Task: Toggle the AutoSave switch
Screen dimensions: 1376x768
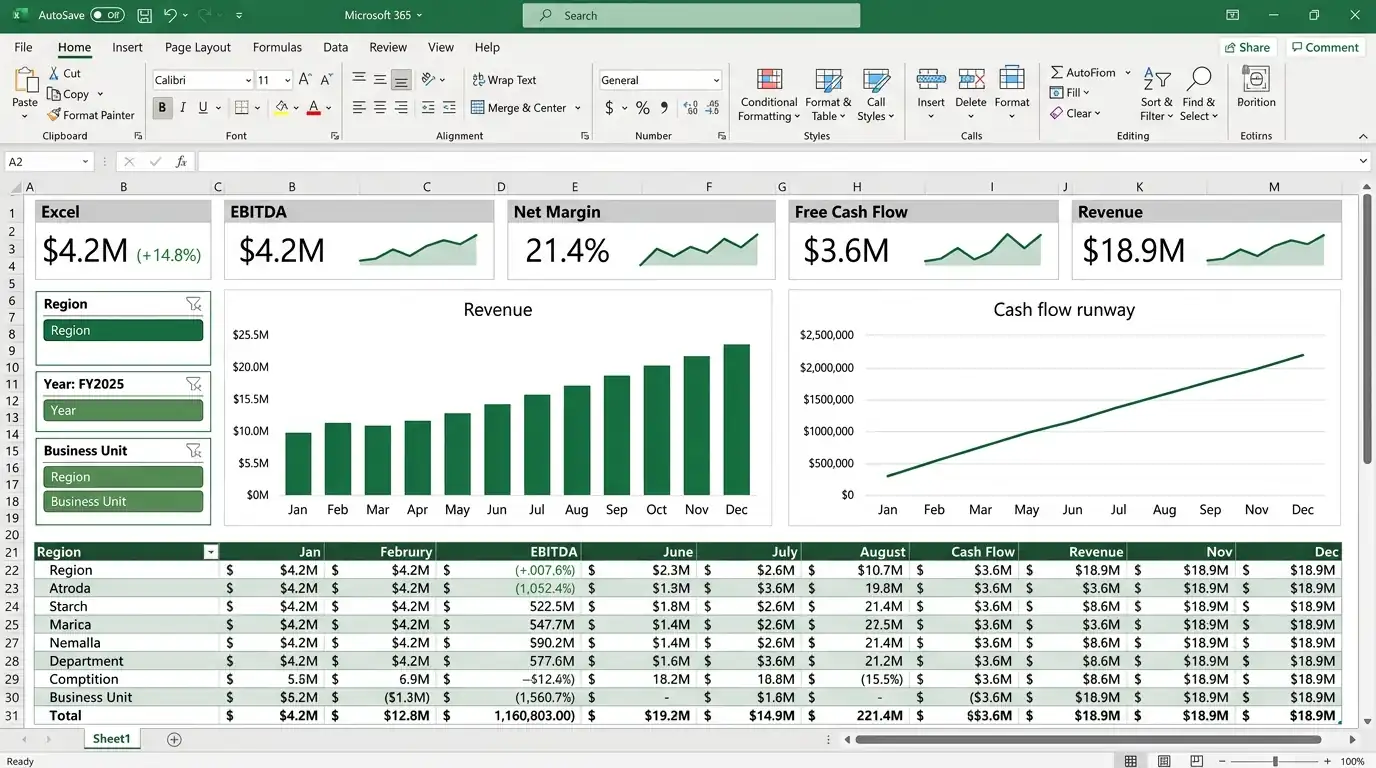Action: click(107, 16)
